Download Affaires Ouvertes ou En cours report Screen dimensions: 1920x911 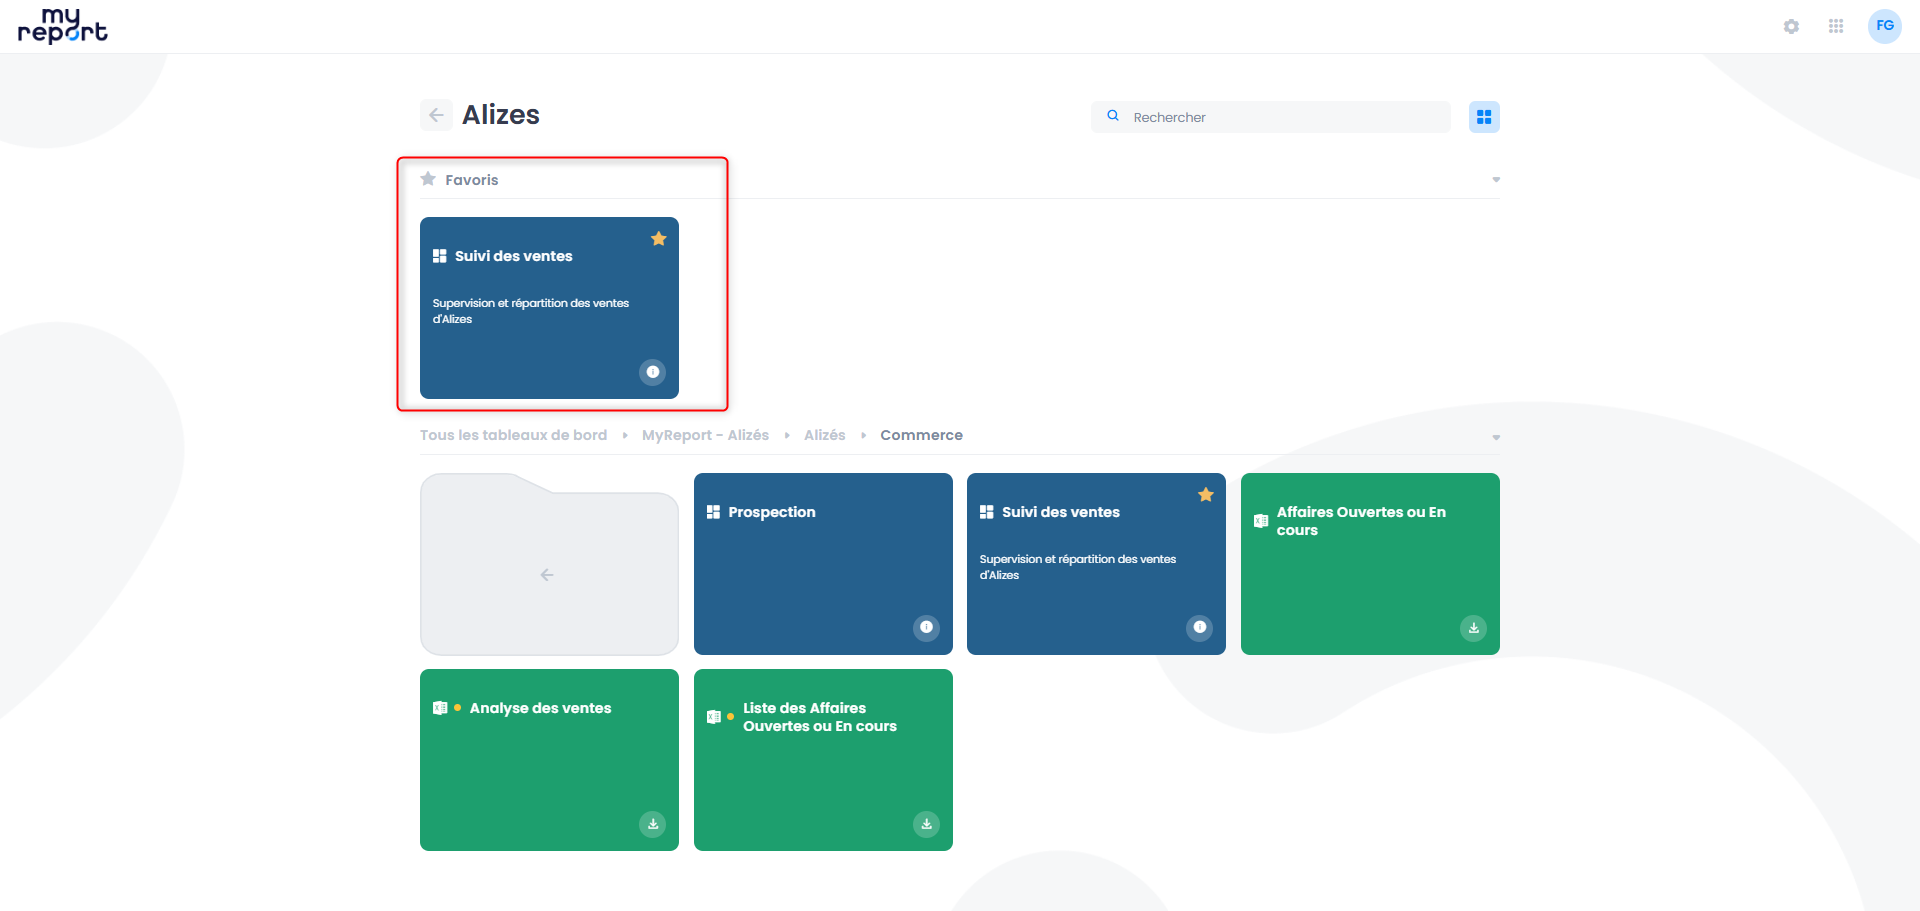[1473, 628]
